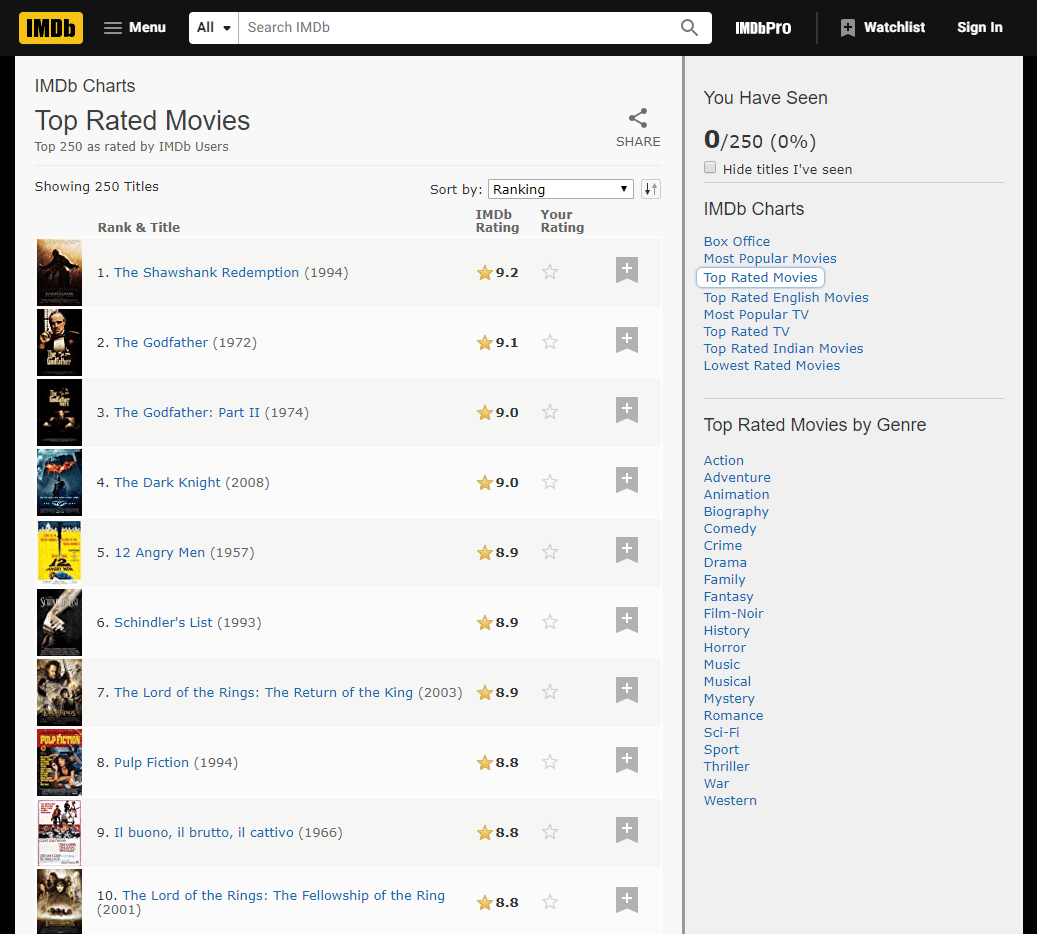Add 12 Angry Men to watchlist

627,550
